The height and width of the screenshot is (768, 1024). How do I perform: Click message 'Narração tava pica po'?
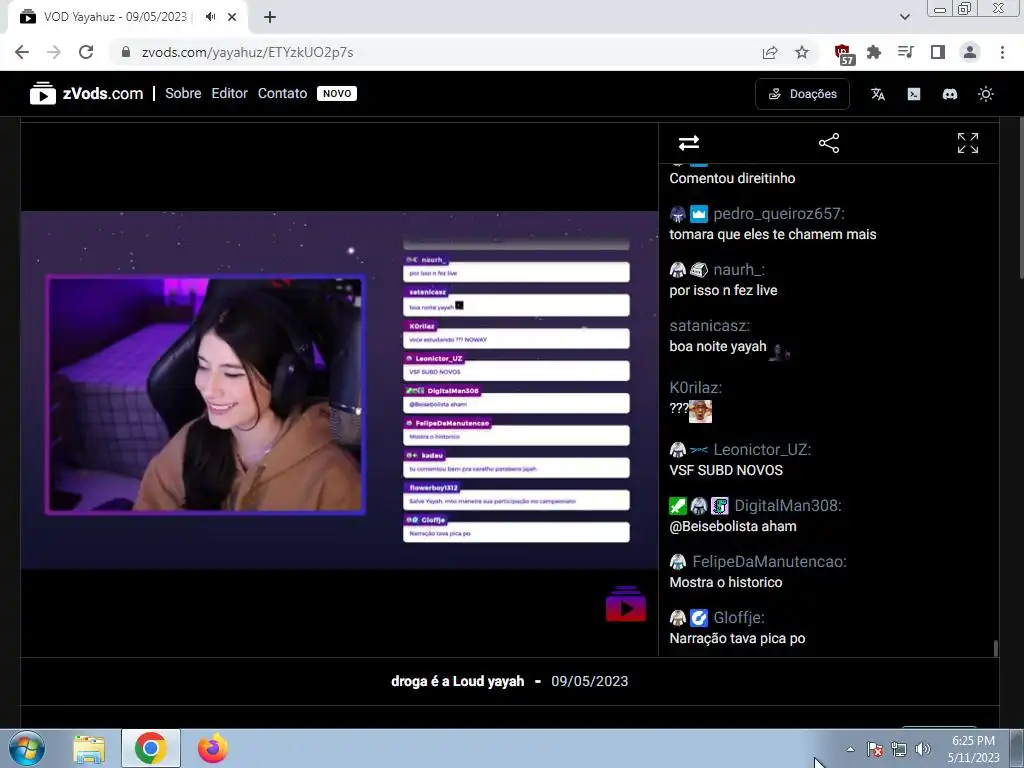point(737,638)
